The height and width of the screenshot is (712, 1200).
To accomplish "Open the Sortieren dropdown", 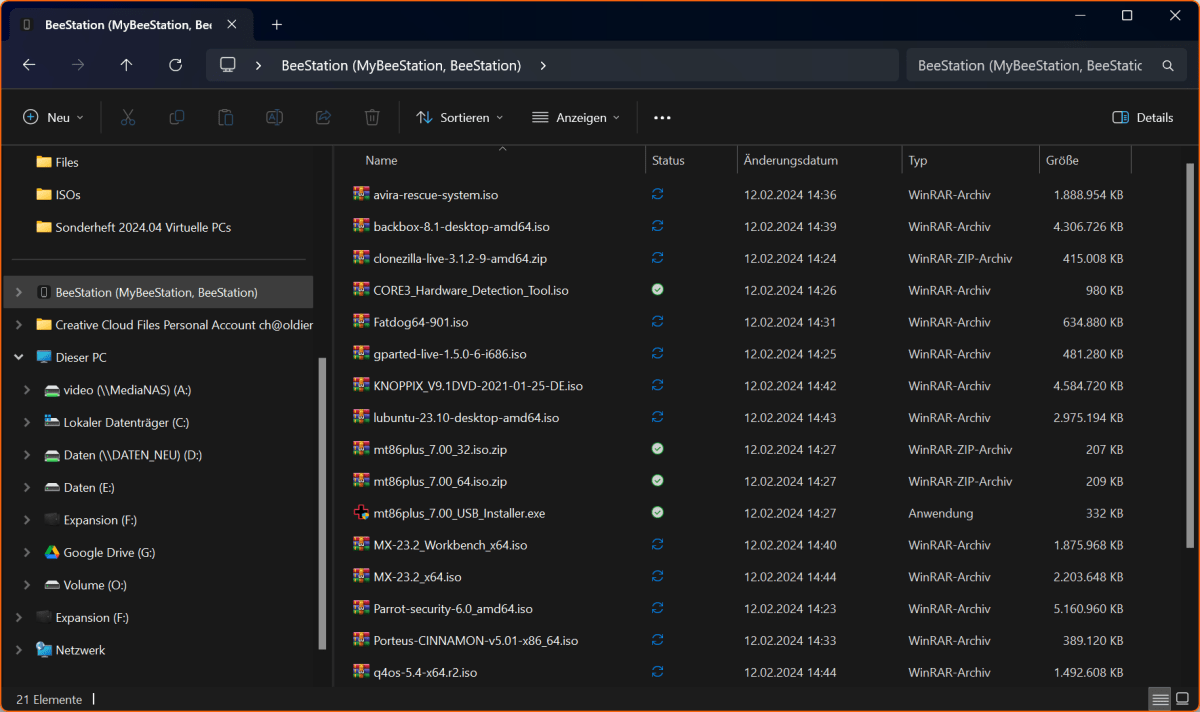I will [x=459, y=117].
